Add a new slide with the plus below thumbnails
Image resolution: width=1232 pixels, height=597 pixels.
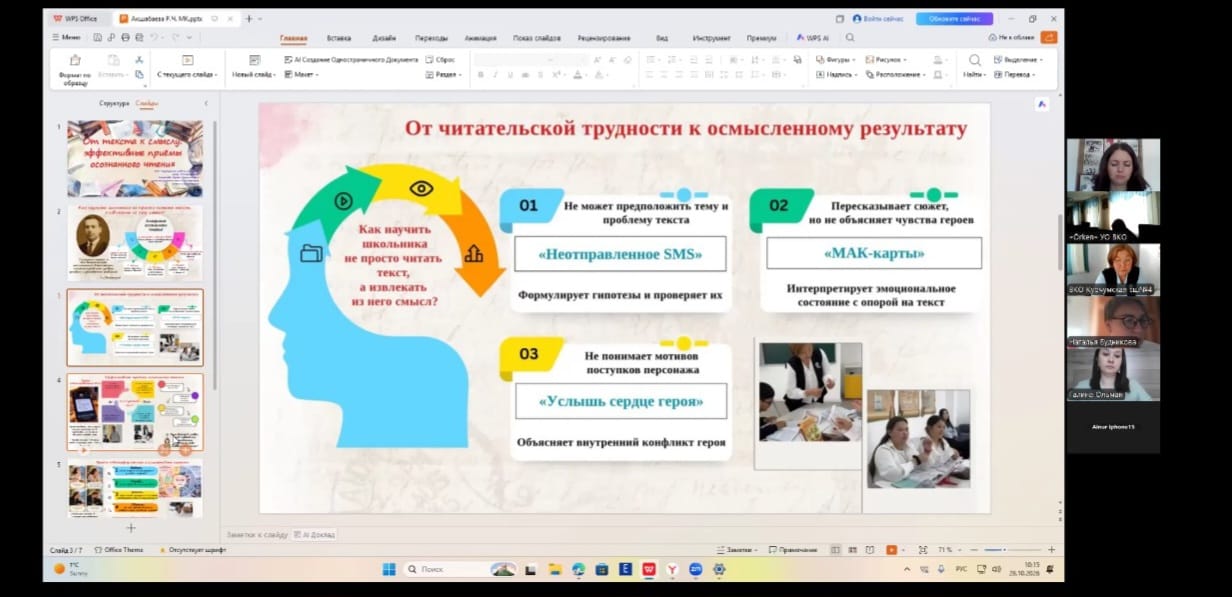click(x=130, y=528)
